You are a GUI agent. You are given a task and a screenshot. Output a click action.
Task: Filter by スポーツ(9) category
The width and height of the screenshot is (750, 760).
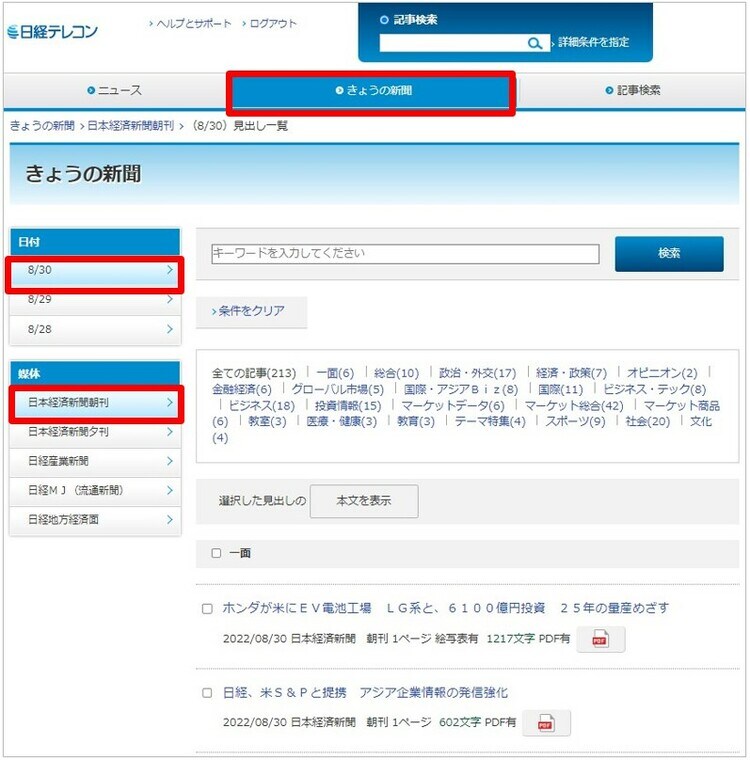[575, 422]
